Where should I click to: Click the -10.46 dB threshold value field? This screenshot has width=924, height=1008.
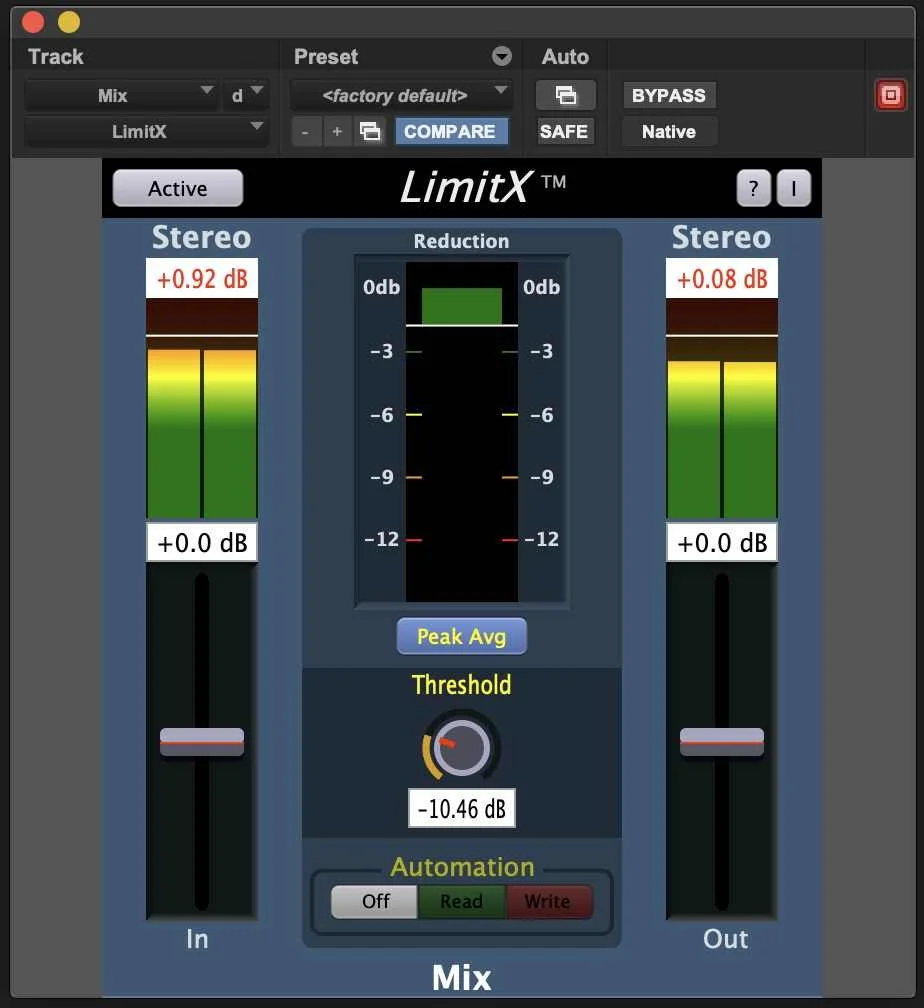tap(462, 808)
